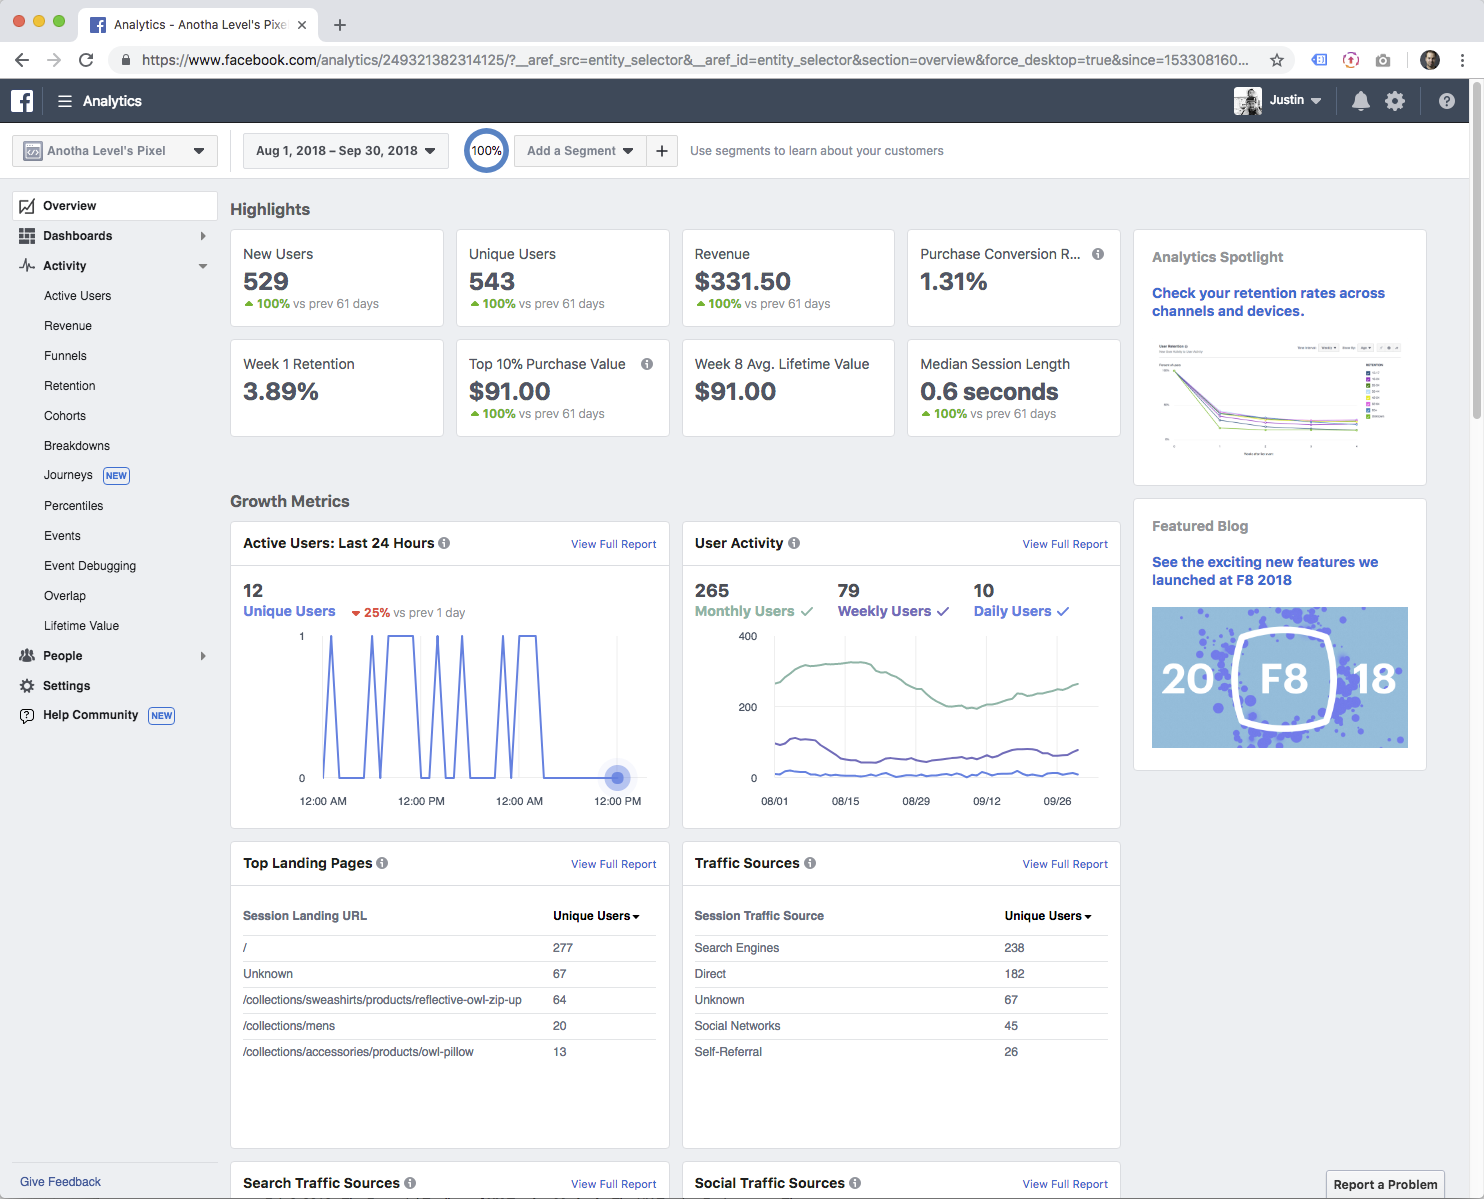Open Lifetime Value in the sidebar
The image size is (1484, 1199).
[x=81, y=626]
